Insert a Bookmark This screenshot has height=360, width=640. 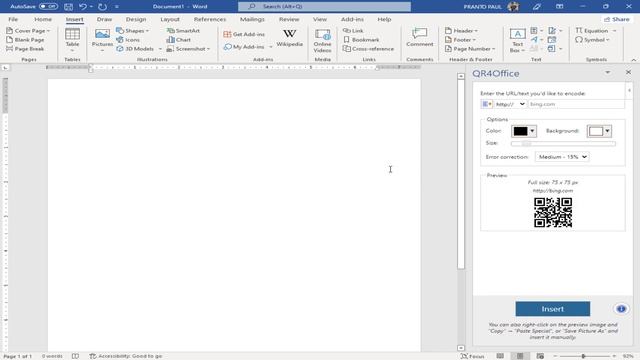[x=362, y=40]
